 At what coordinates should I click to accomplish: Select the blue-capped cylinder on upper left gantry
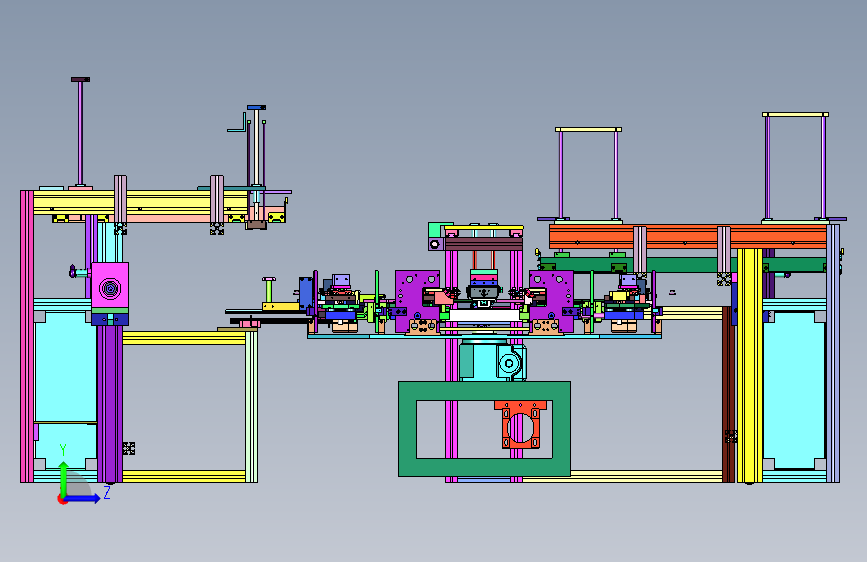pos(257,146)
